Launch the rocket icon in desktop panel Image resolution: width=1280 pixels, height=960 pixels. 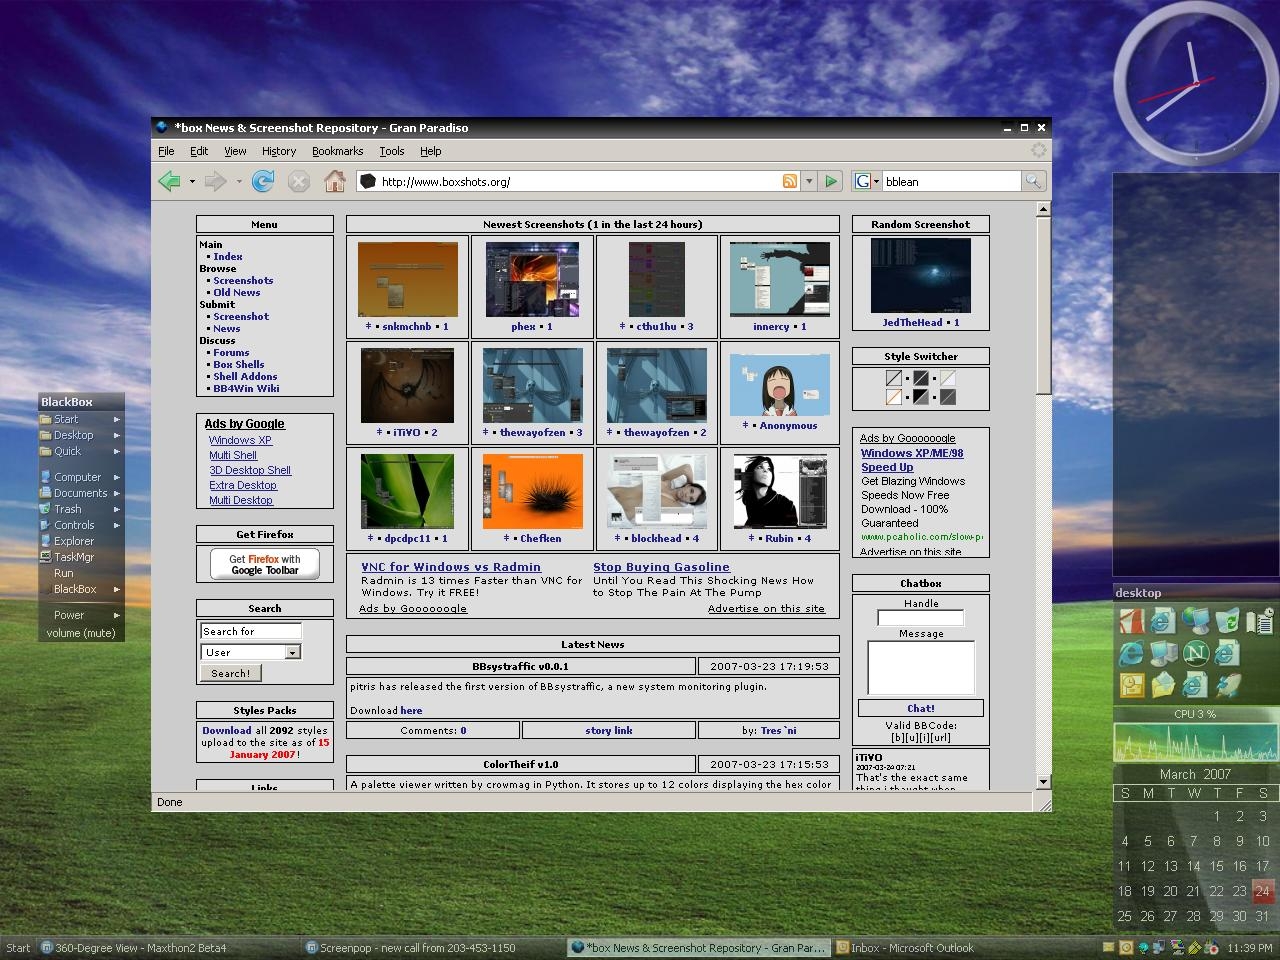click(x=1227, y=685)
